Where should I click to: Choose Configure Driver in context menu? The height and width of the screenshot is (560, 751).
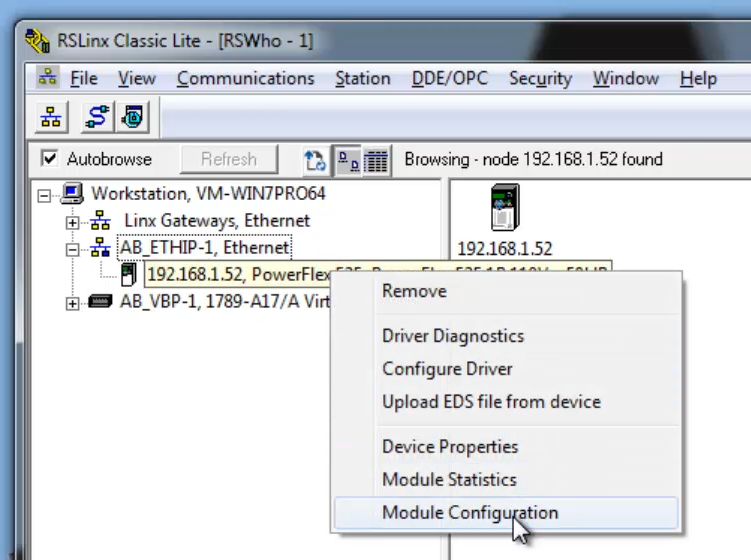tap(506, 369)
